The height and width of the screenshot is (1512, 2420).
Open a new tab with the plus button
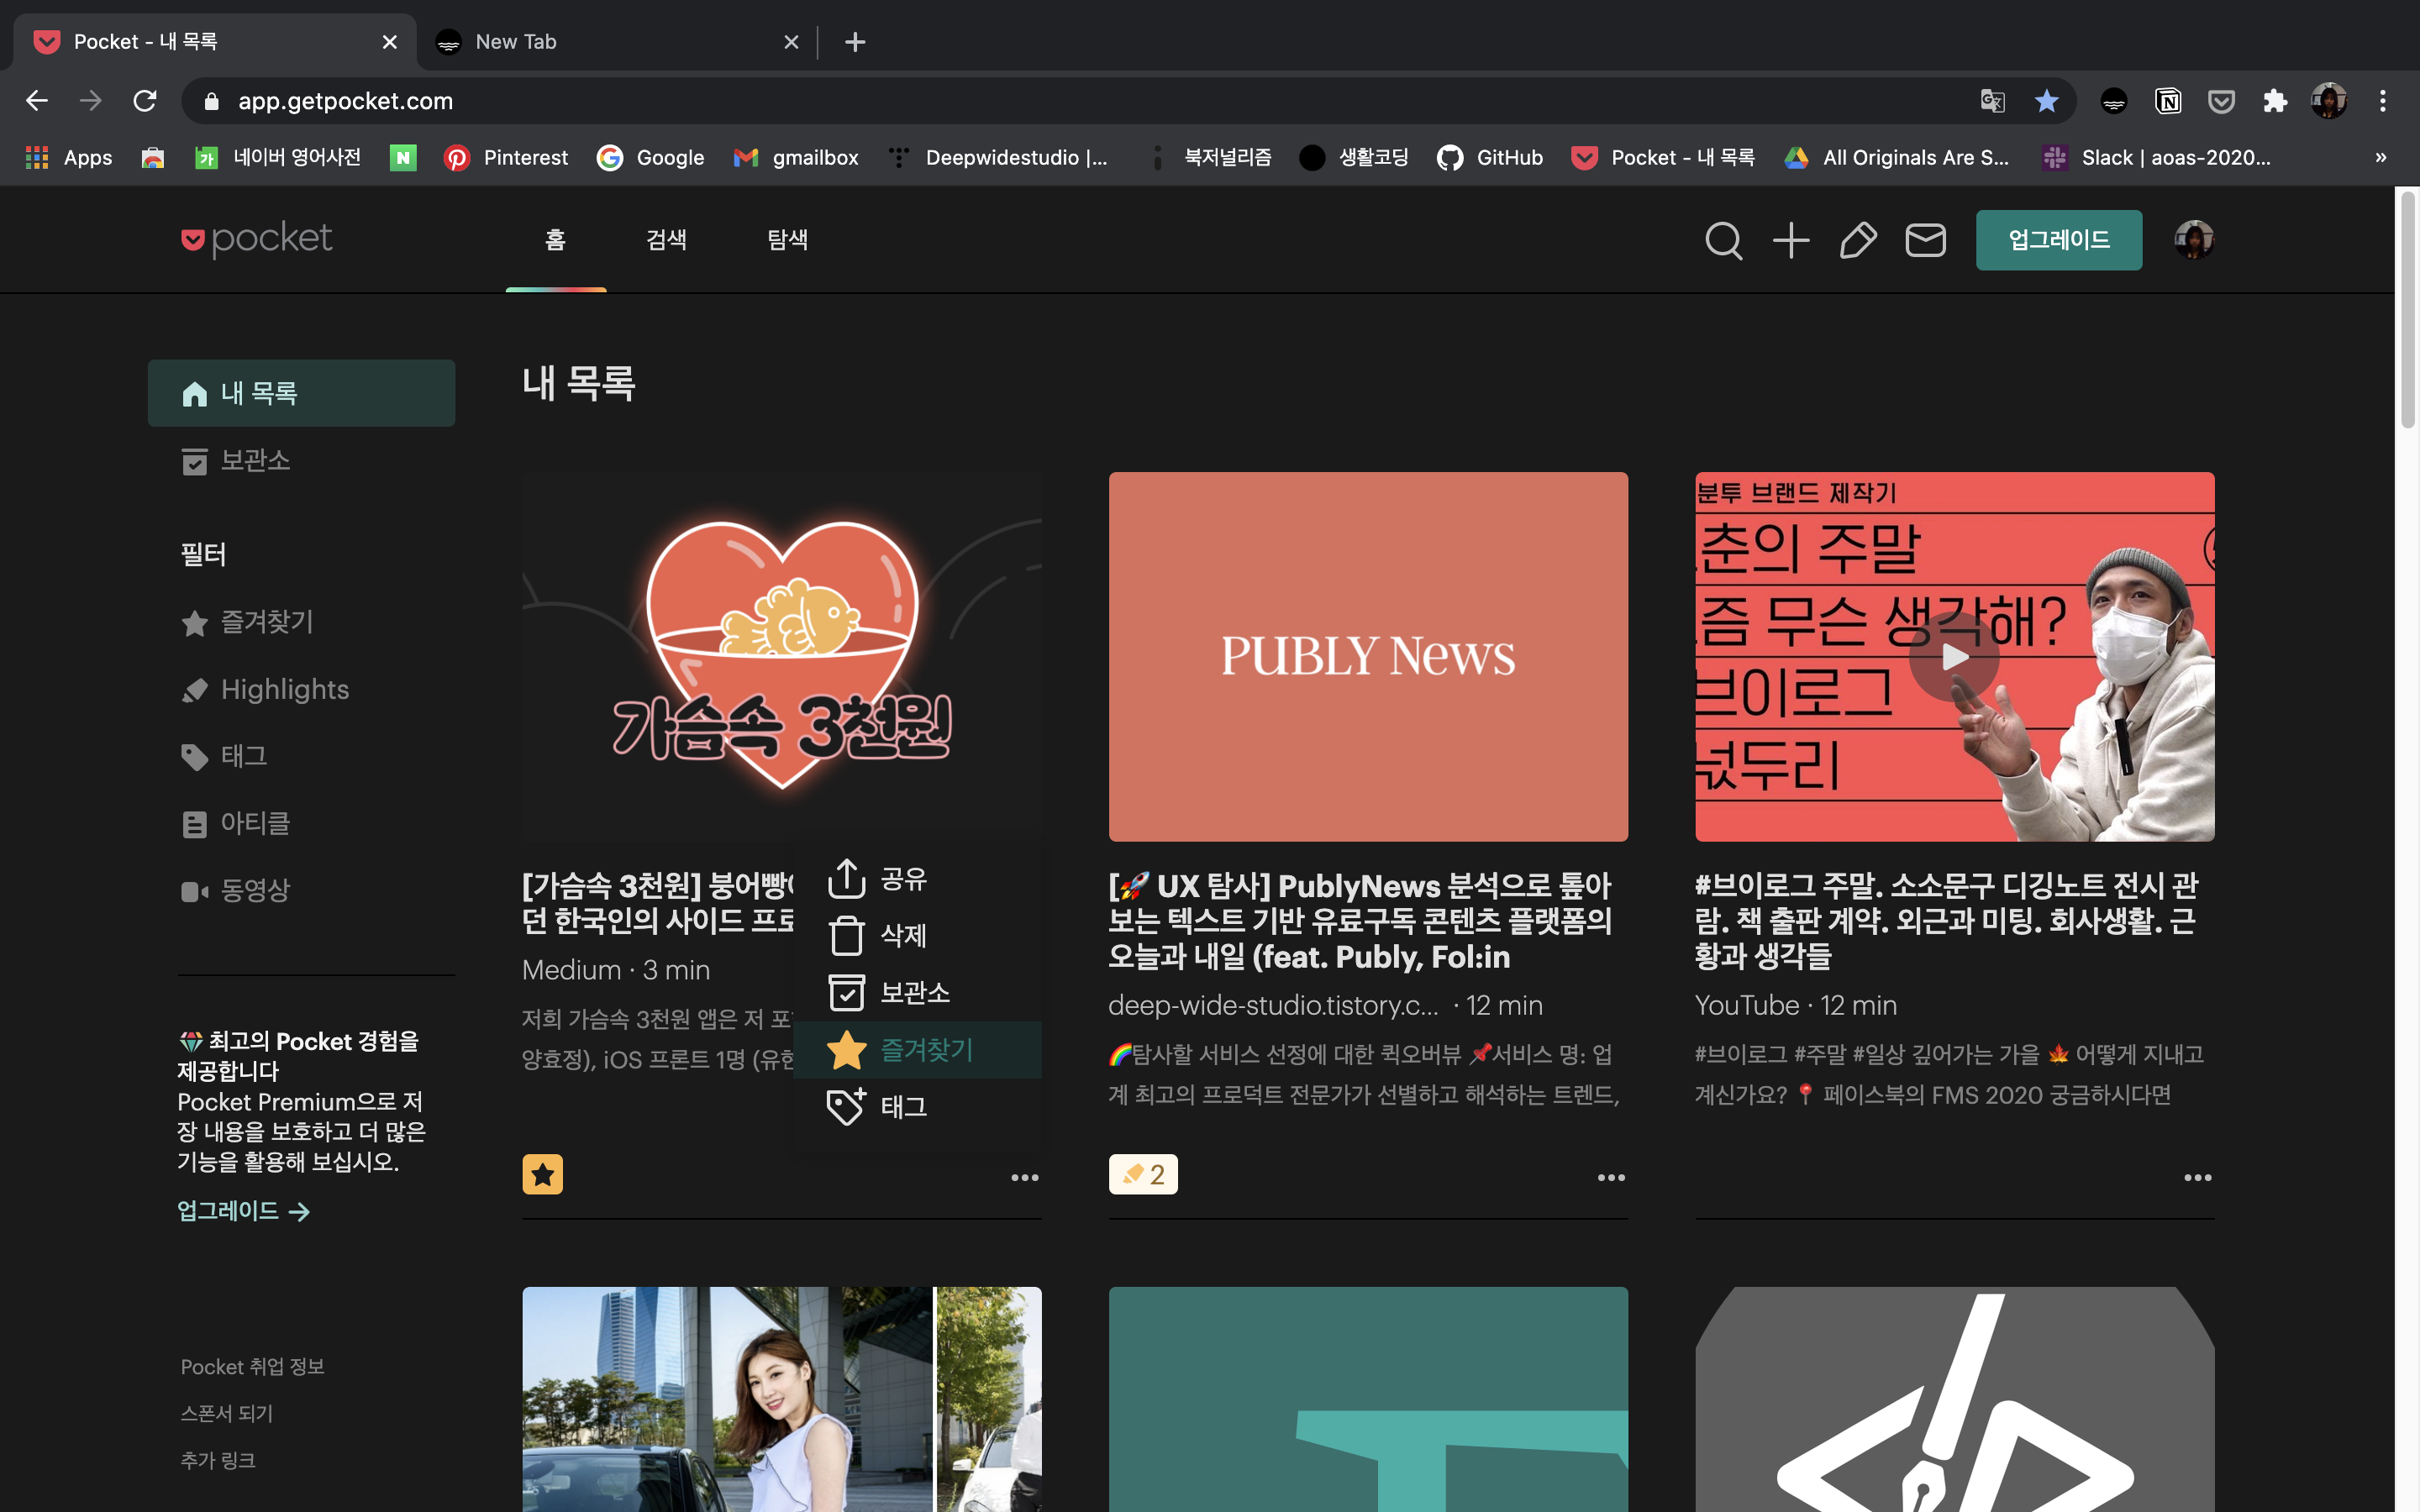pos(855,42)
